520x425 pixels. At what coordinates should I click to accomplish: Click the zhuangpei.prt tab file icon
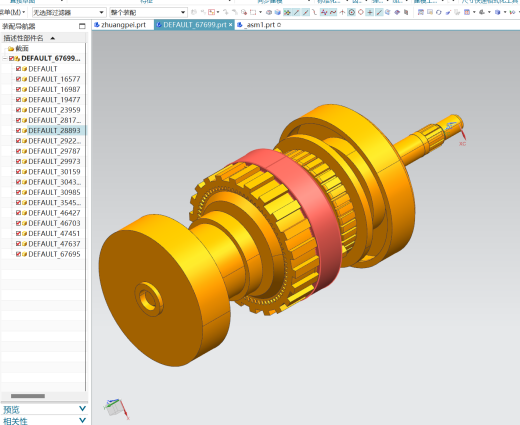click(x=97, y=25)
